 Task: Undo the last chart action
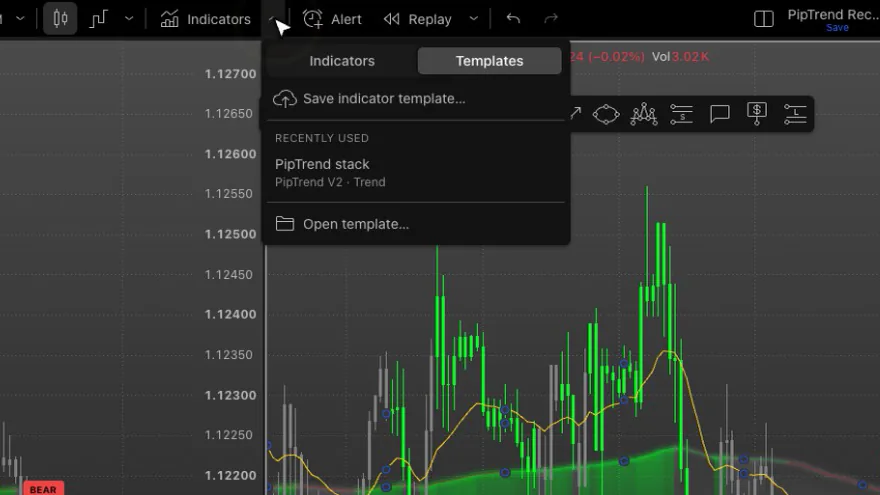tap(513, 19)
